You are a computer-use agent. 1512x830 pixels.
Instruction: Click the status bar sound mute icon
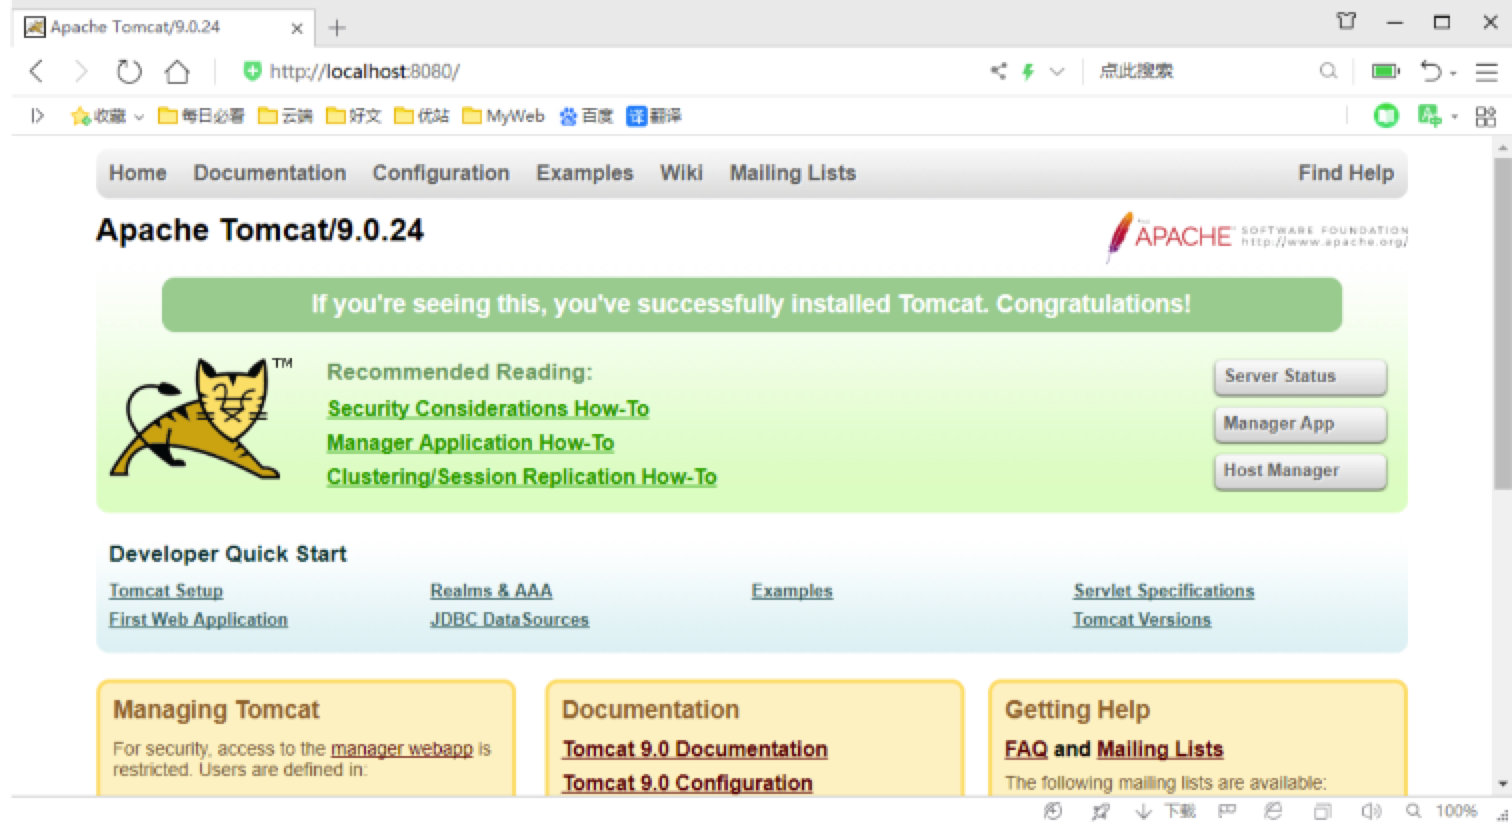1371,811
